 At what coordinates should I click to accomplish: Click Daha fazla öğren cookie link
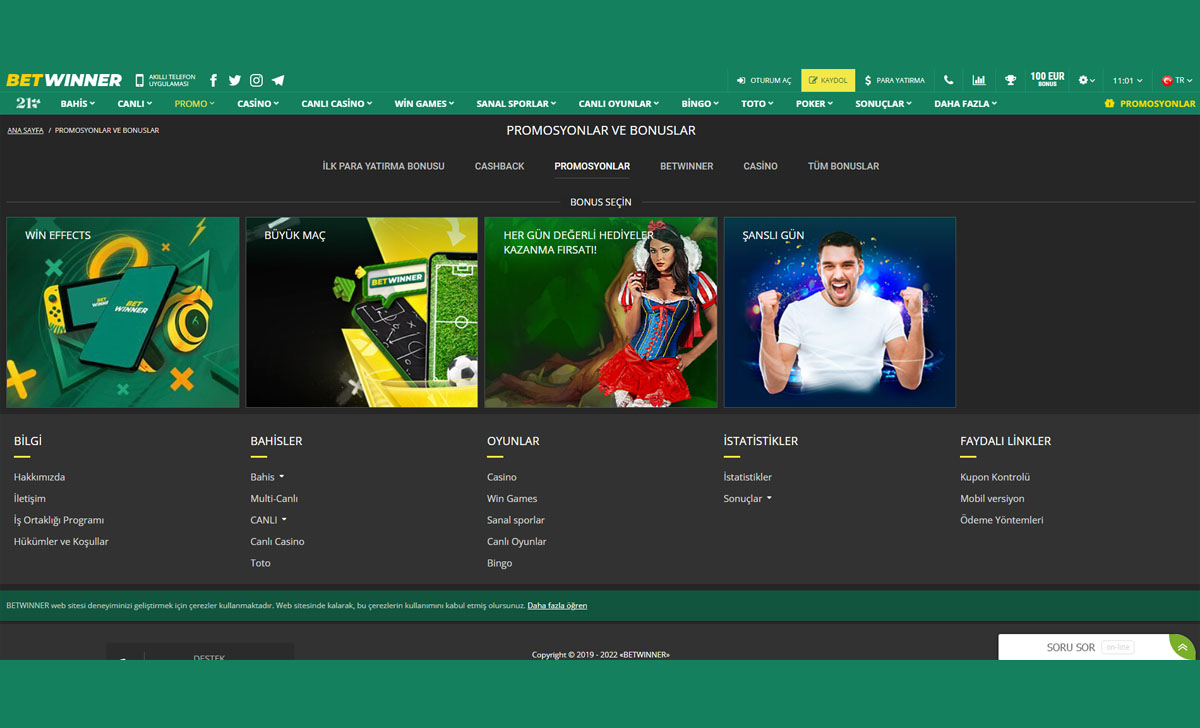(557, 605)
